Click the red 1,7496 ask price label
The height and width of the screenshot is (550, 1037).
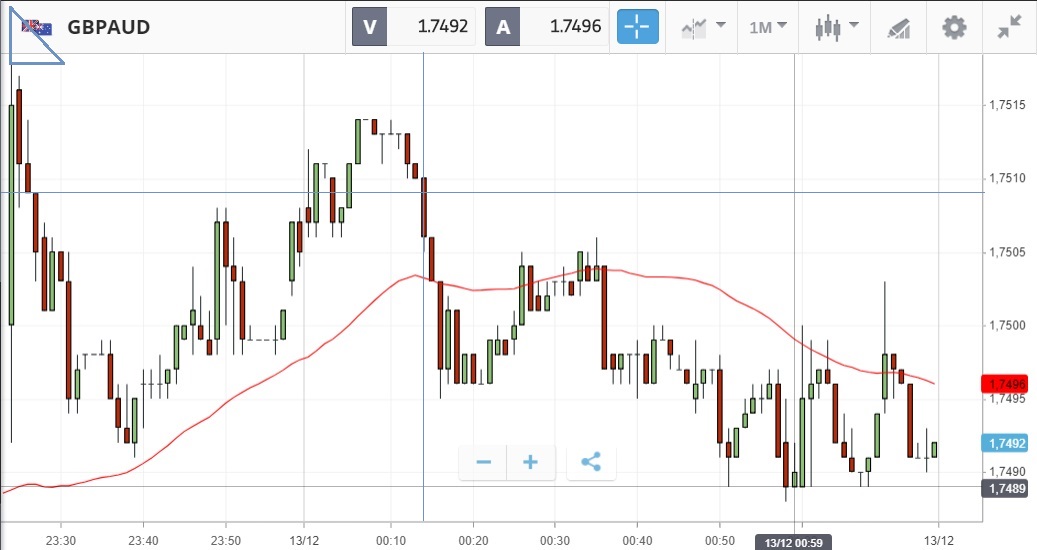(1006, 384)
